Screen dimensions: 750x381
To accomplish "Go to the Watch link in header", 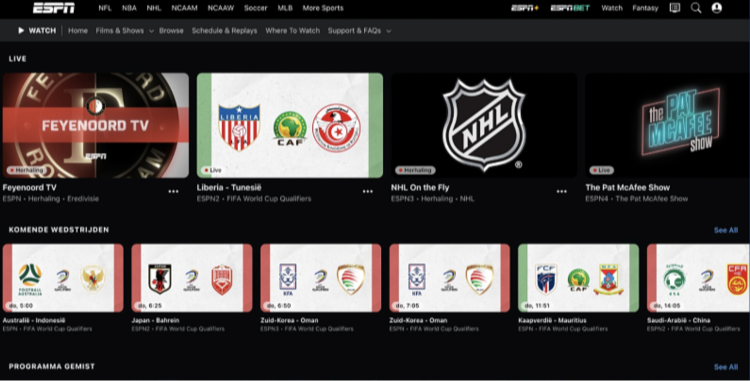I will [612, 8].
